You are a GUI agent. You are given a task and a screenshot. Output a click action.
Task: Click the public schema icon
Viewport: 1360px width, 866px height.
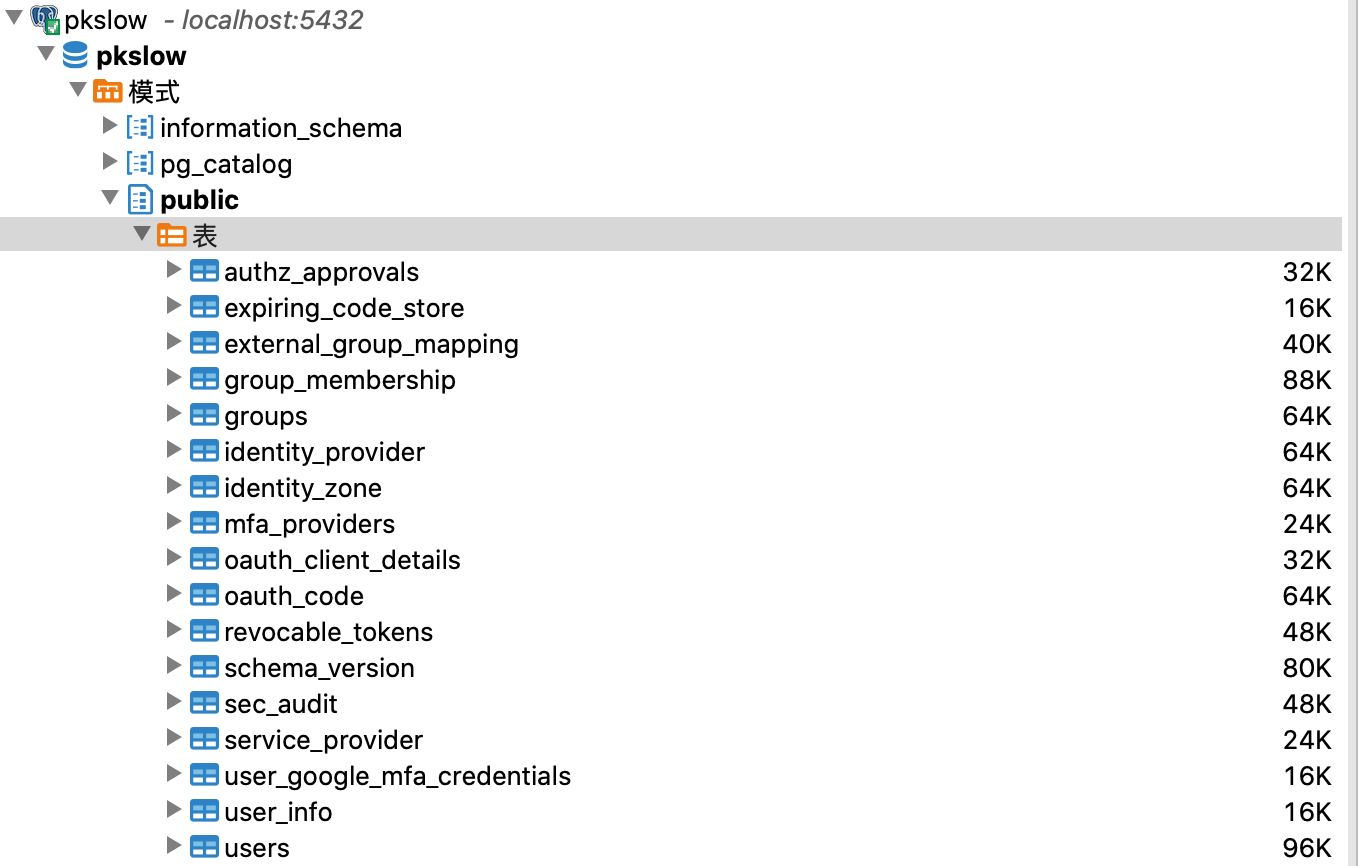140,200
